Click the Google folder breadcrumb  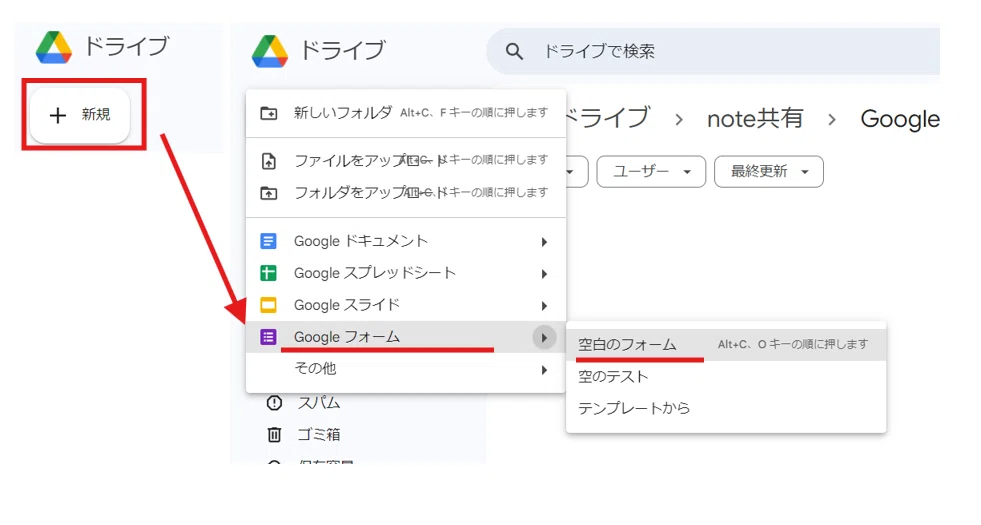[900, 119]
